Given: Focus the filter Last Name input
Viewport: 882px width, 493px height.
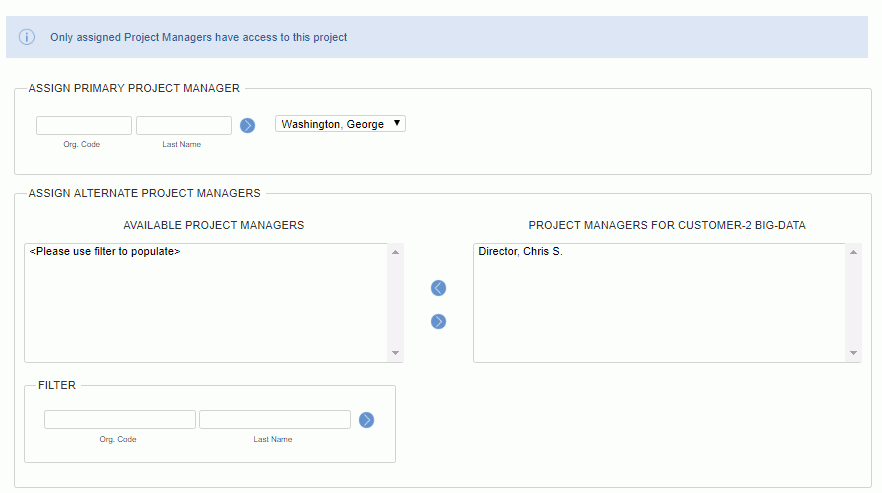Looking at the screenshot, I should [275, 419].
